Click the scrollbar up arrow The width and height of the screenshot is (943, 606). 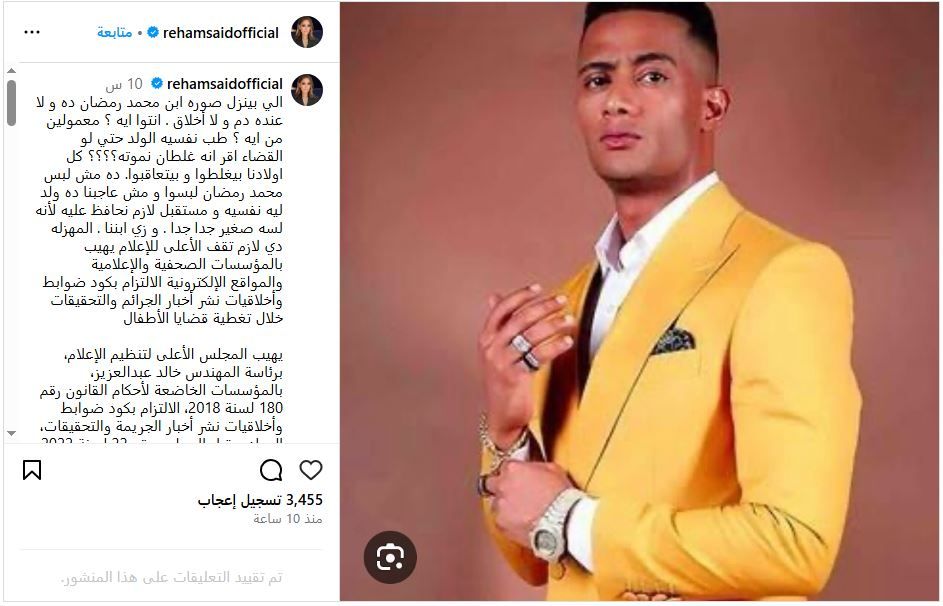(x=11, y=71)
